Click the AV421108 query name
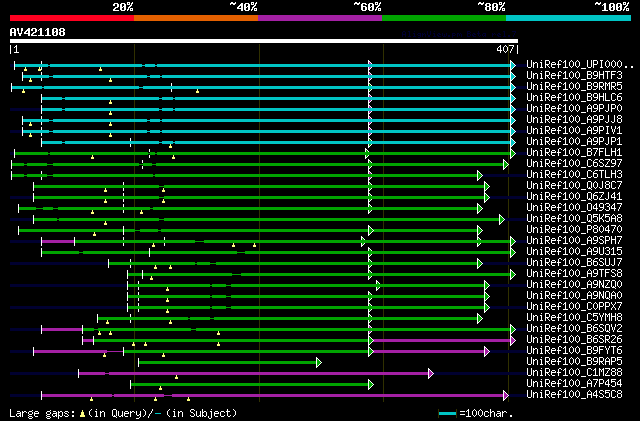 pyautogui.click(x=38, y=32)
